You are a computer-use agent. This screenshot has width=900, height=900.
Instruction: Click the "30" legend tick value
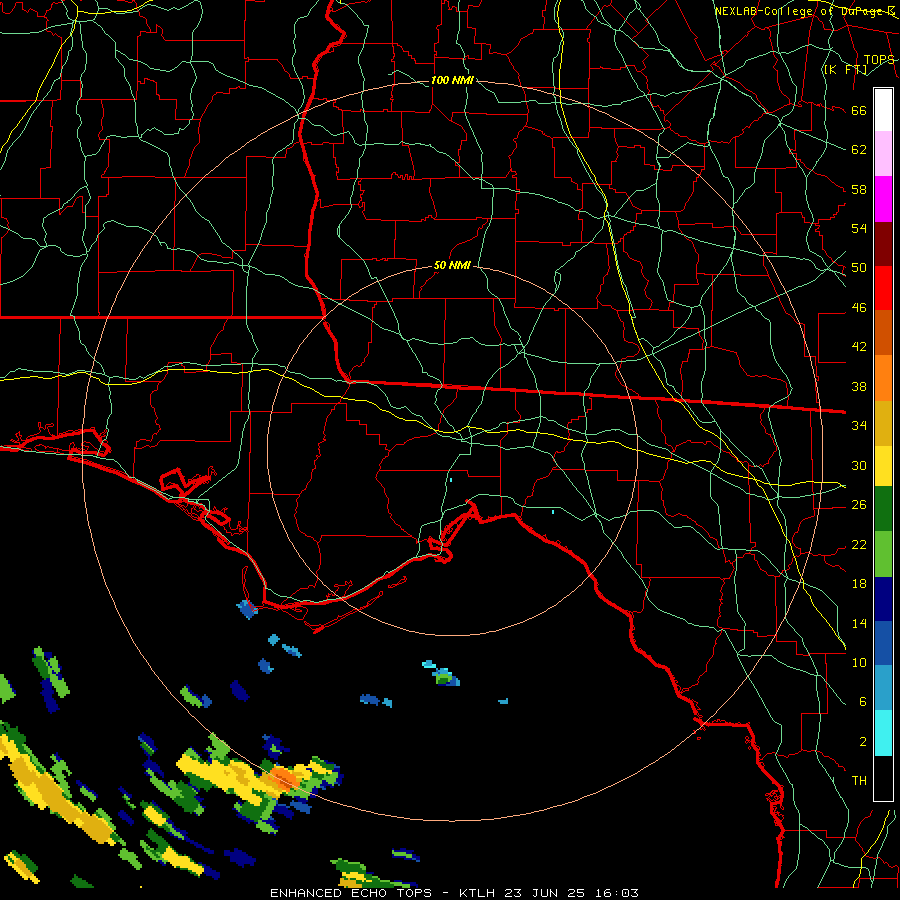click(859, 465)
